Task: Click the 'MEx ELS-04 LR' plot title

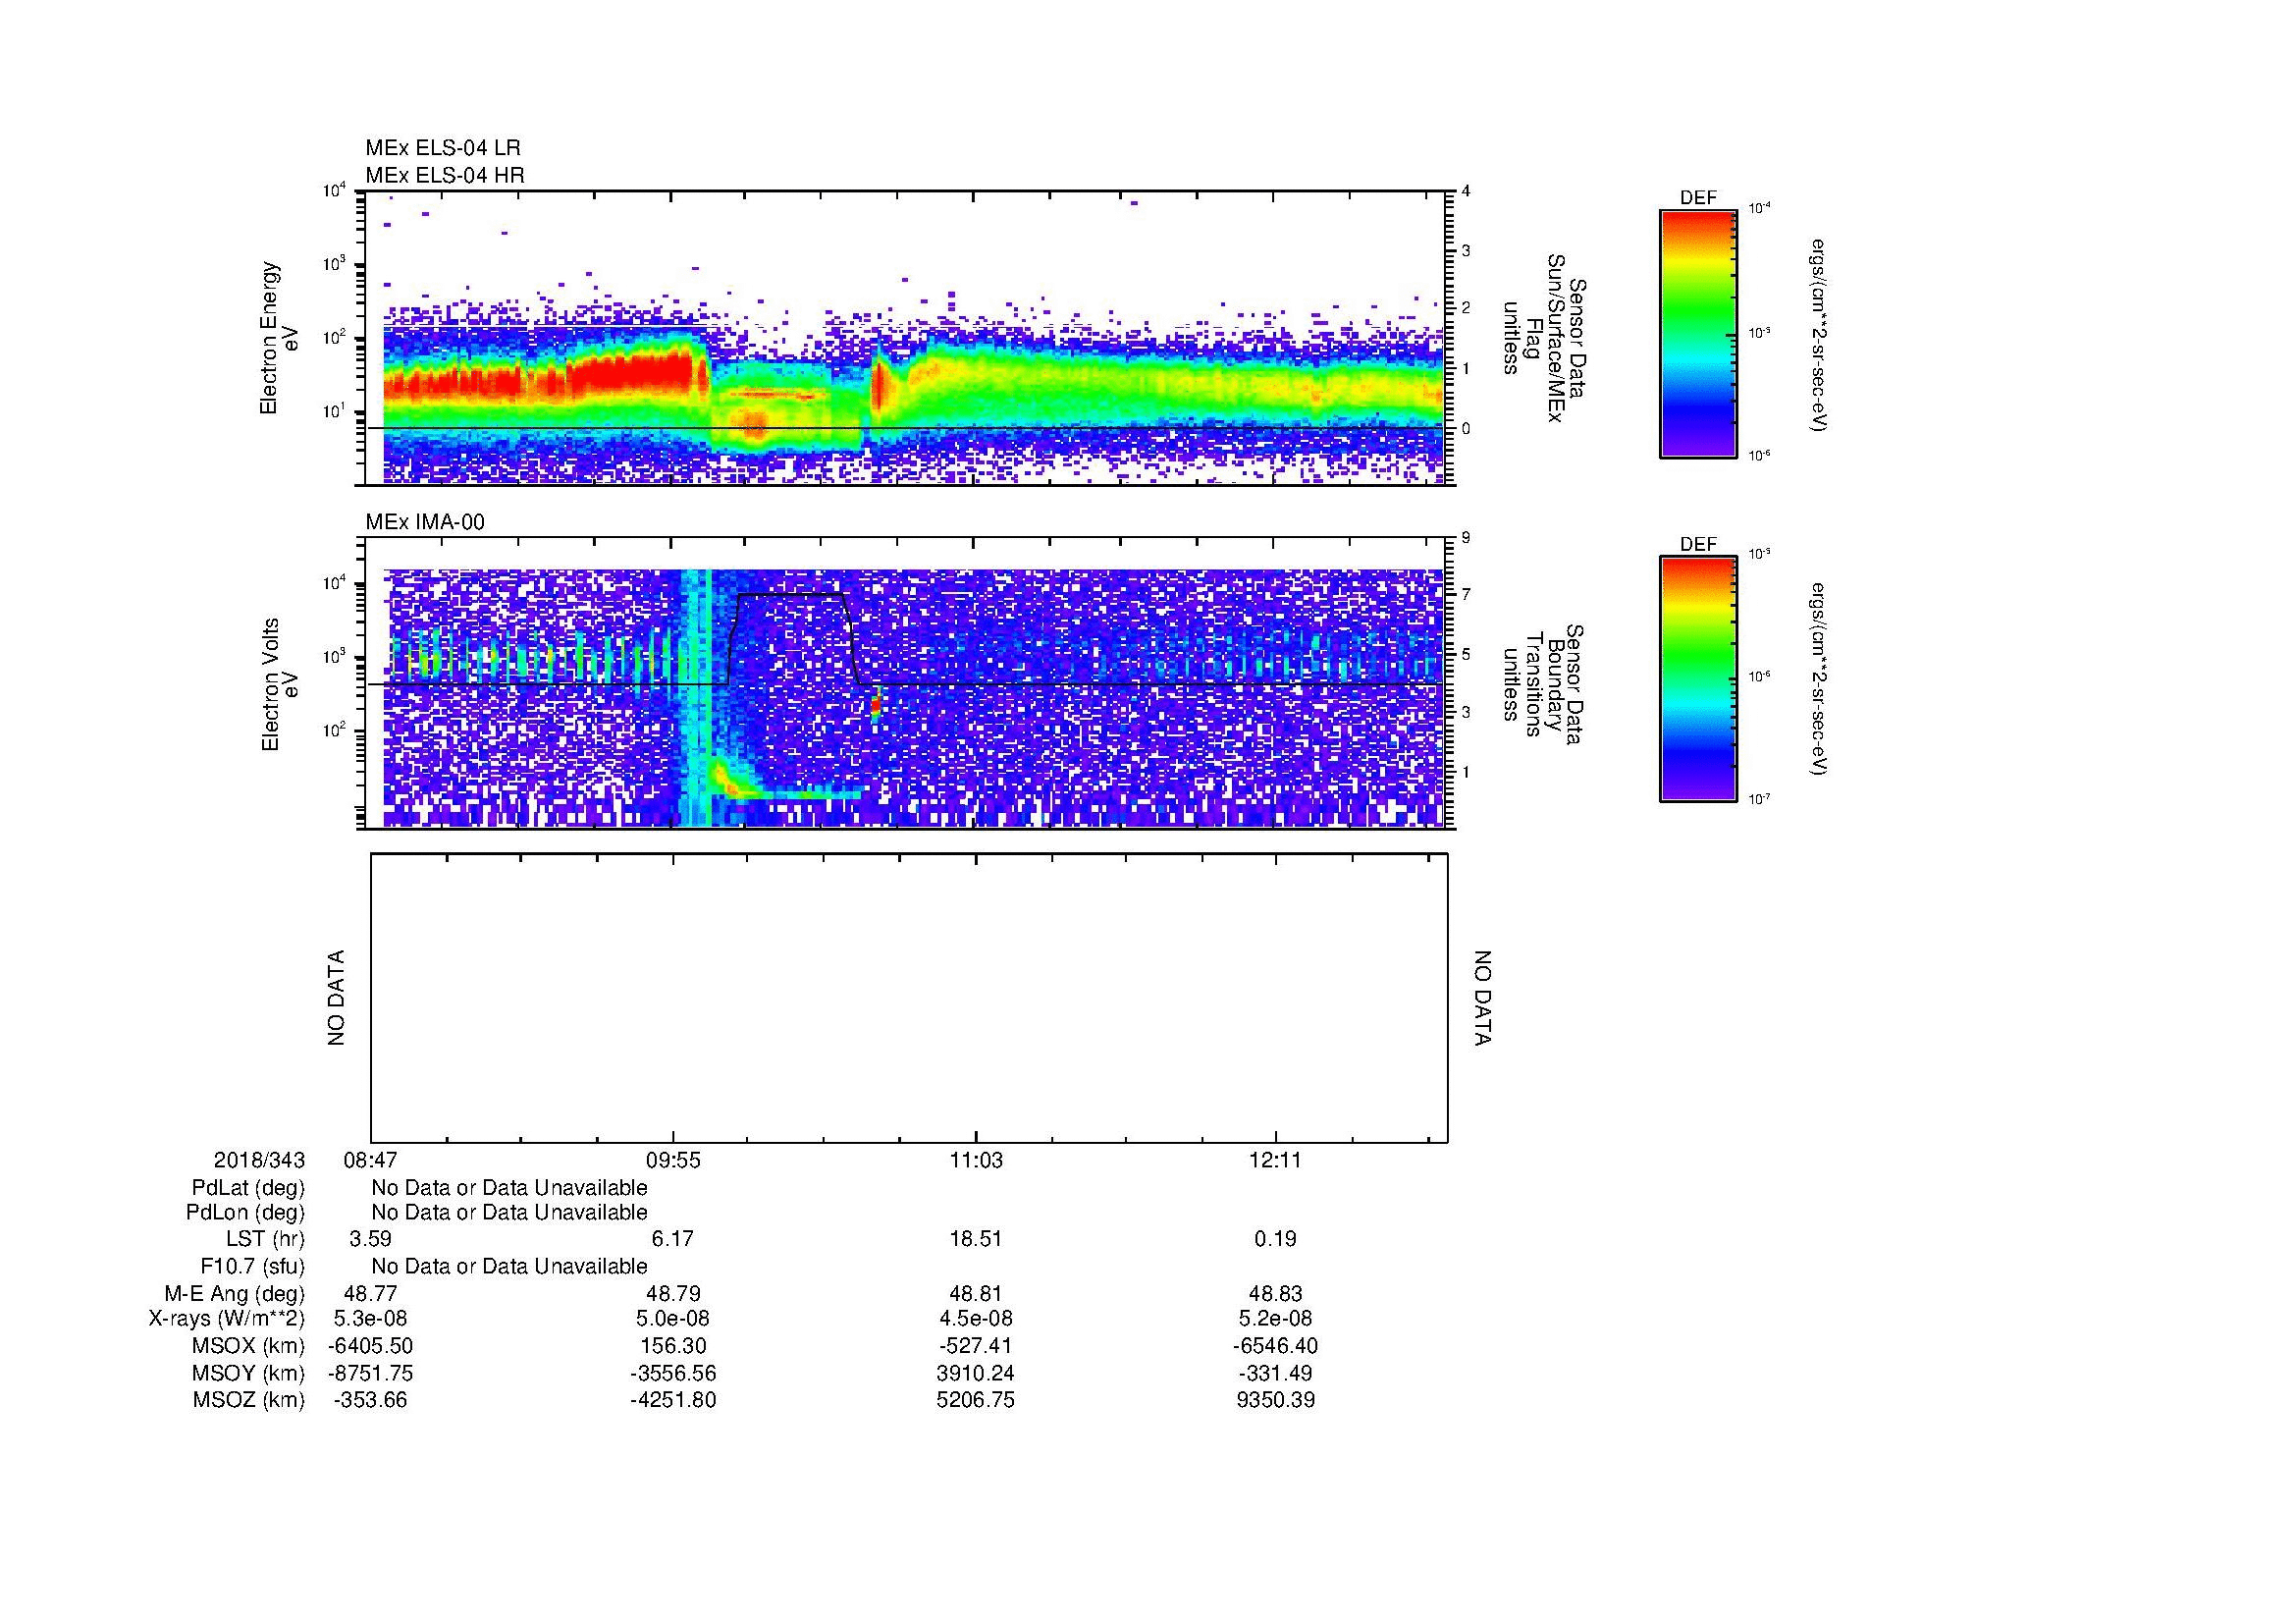Action: pyautogui.click(x=442, y=148)
